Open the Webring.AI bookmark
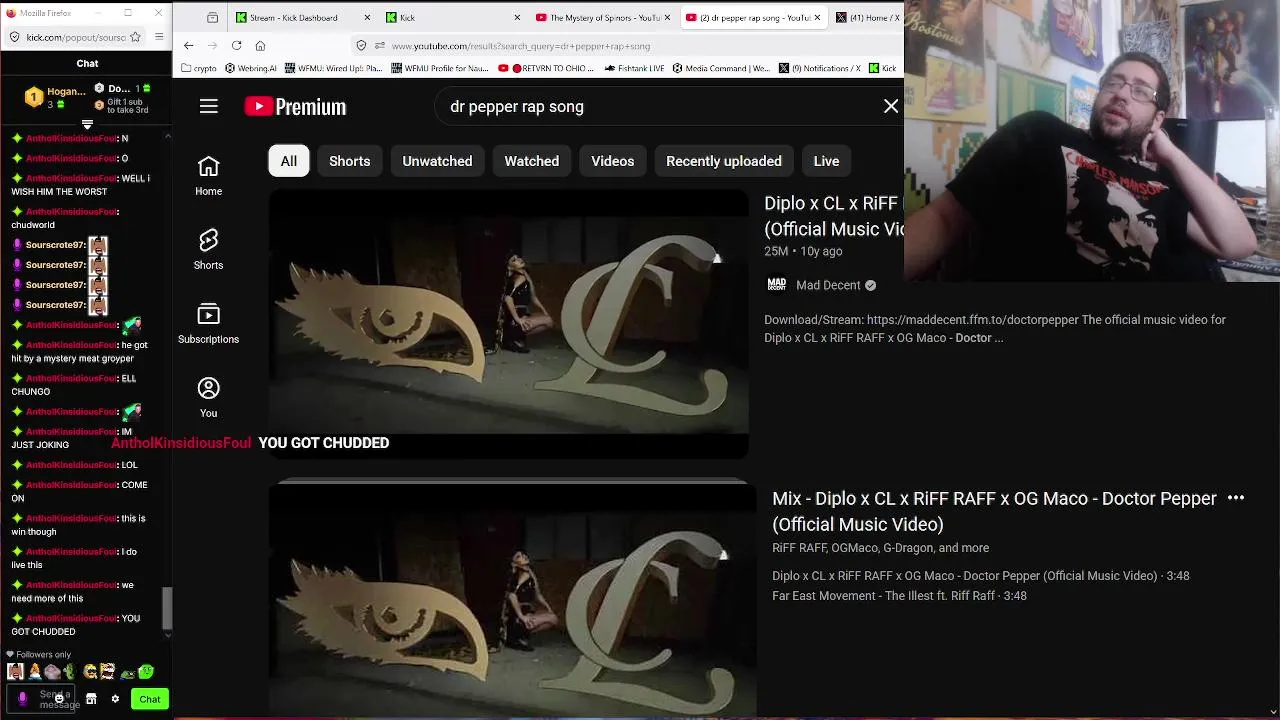The image size is (1280, 720). pyautogui.click(x=251, y=68)
